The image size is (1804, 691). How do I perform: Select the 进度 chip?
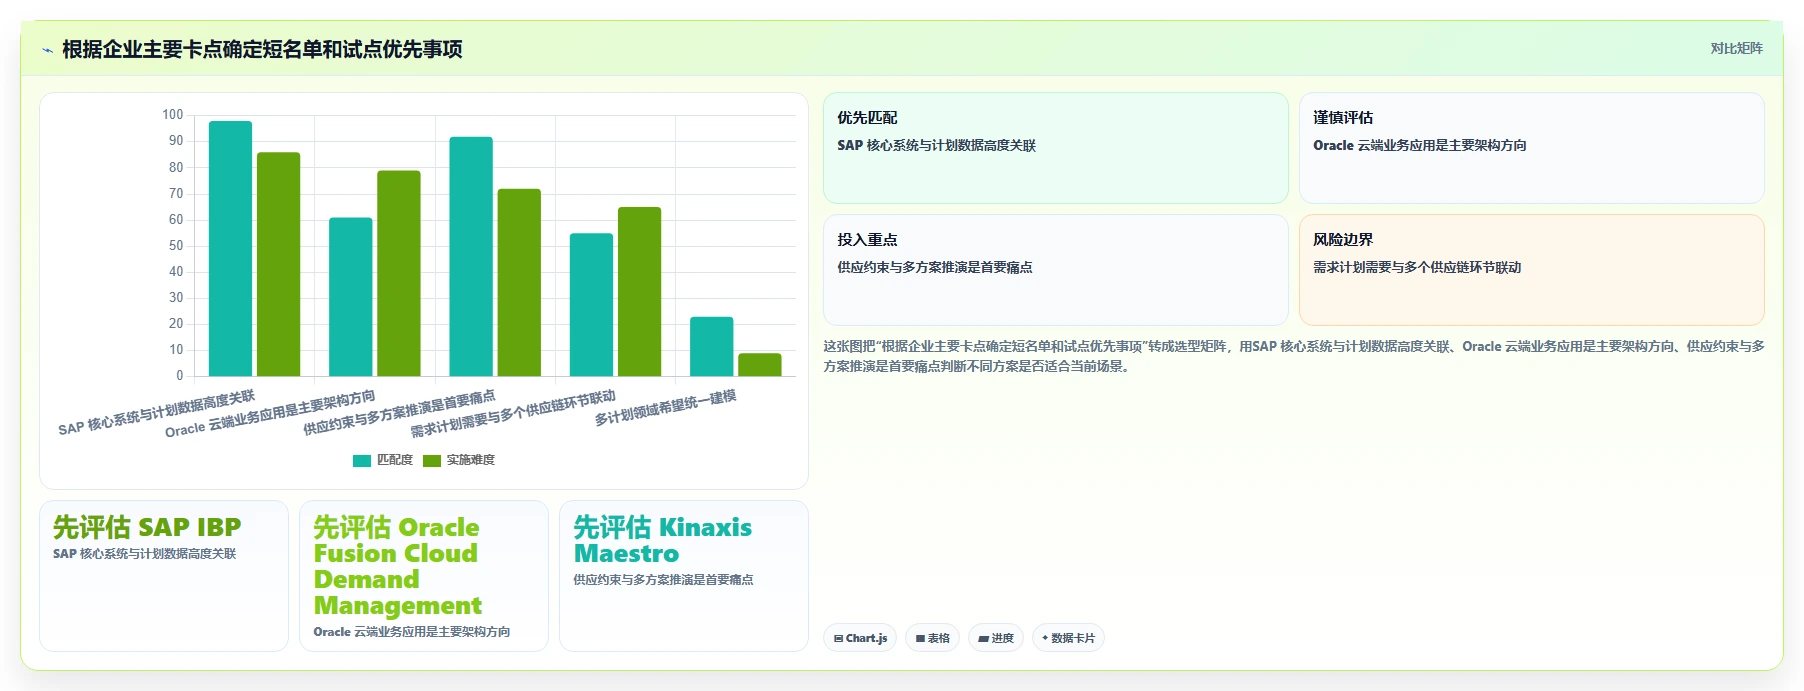click(996, 638)
